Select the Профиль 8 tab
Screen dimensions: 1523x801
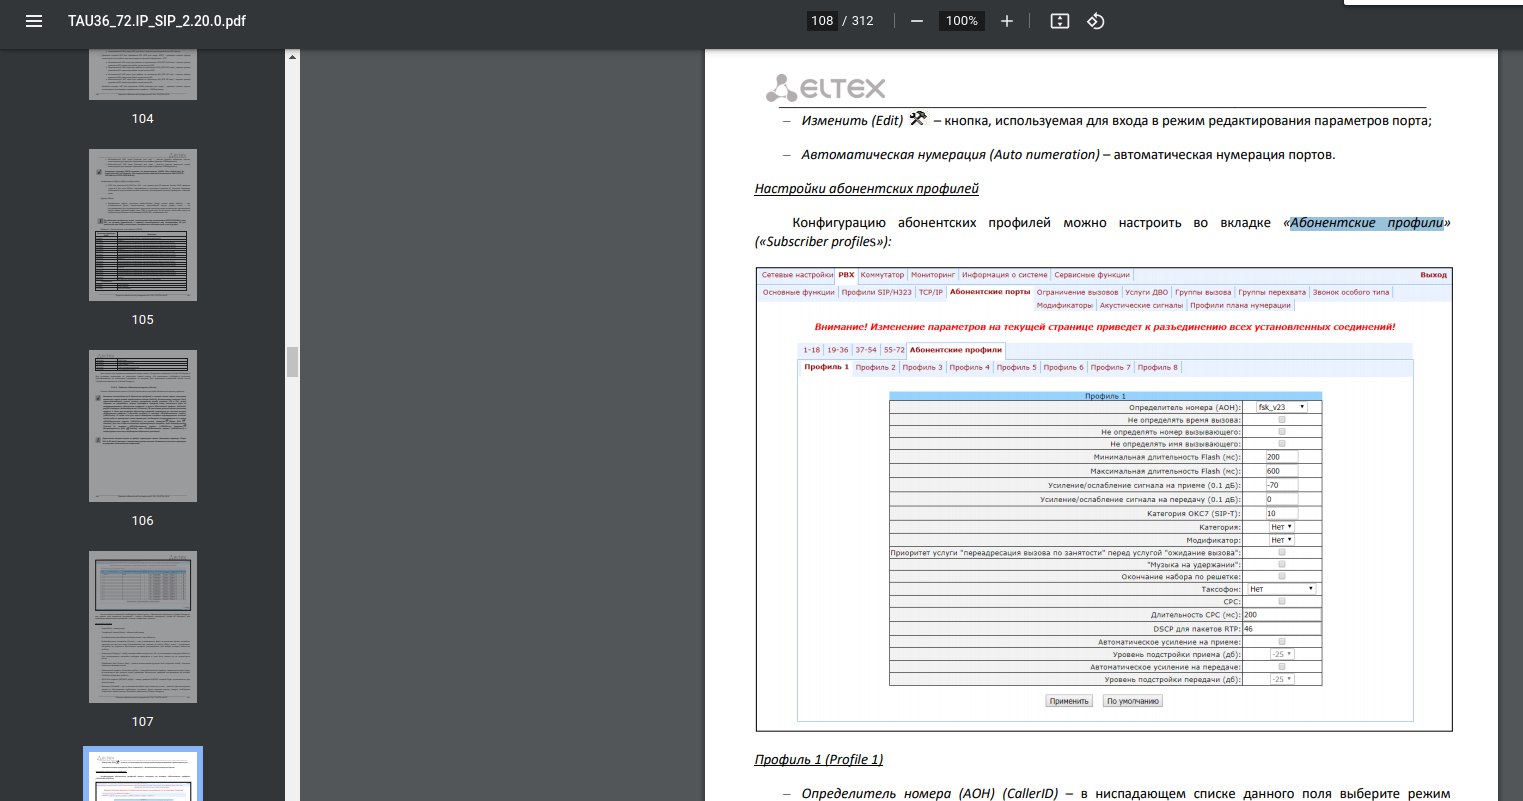tap(1159, 367)
